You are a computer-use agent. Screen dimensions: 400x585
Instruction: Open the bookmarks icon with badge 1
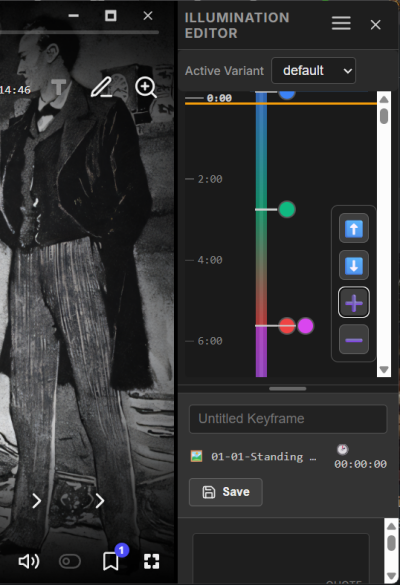click(111, 561)
